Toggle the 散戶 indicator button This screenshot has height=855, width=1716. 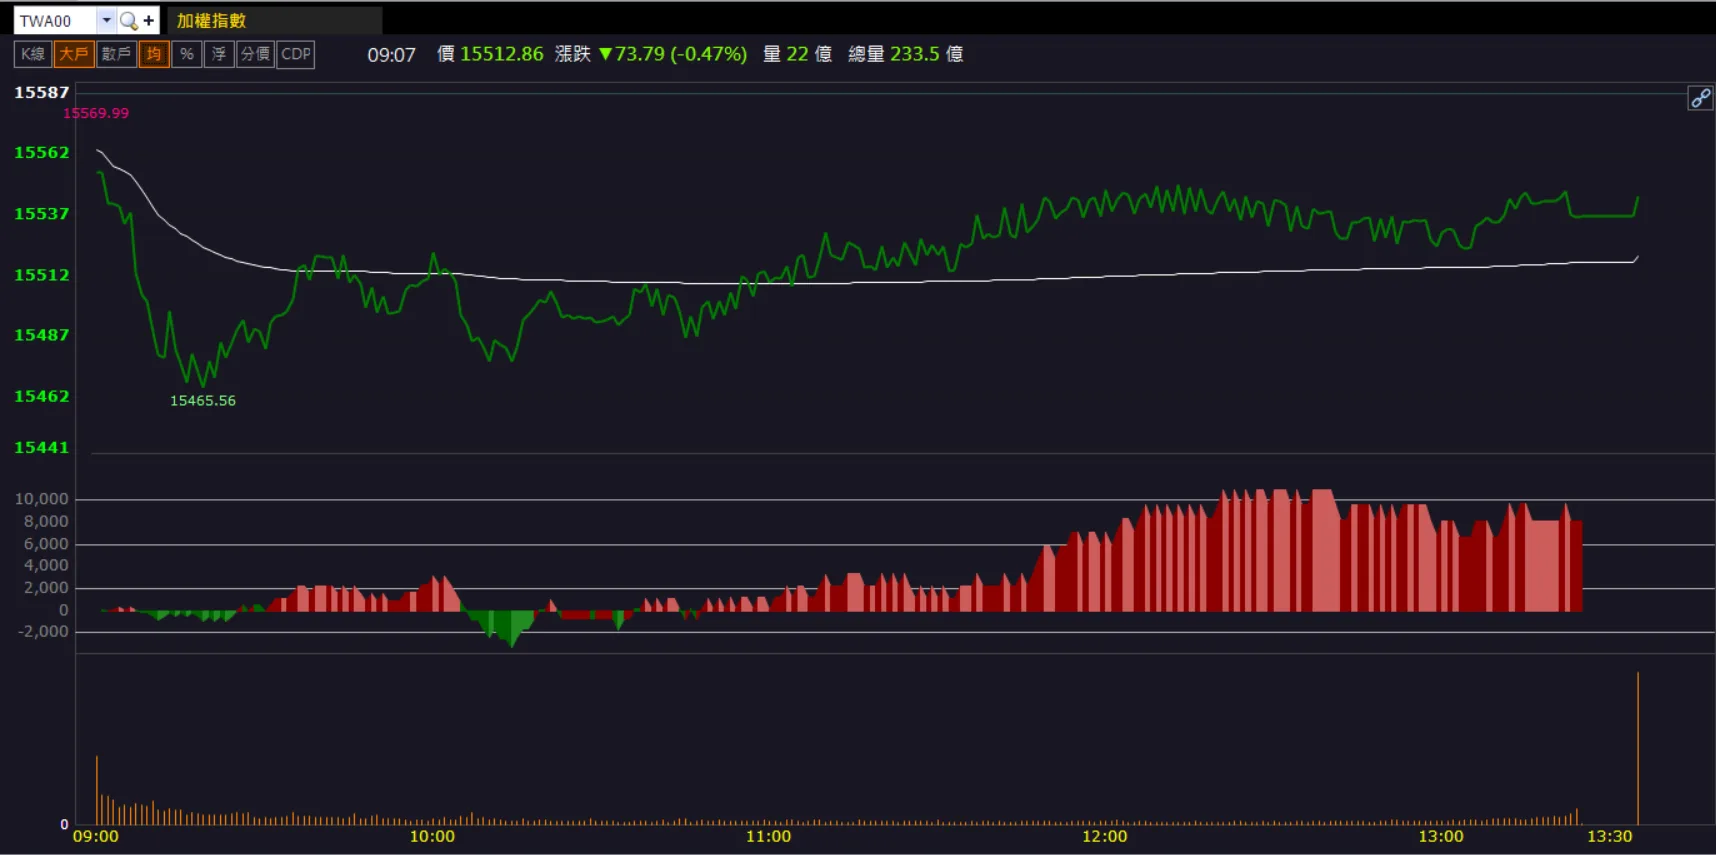click(116, 54)
